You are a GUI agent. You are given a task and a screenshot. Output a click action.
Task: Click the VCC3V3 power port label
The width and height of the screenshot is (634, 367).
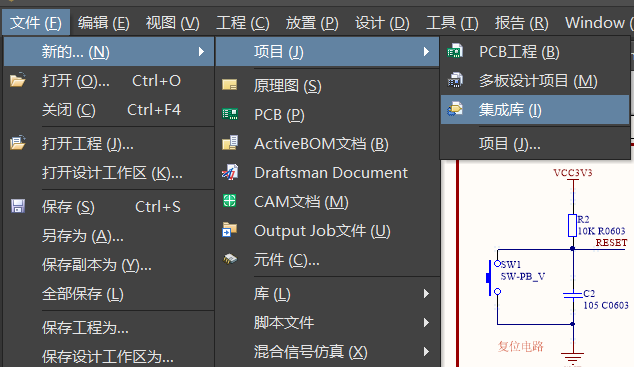tap(573, 173)
